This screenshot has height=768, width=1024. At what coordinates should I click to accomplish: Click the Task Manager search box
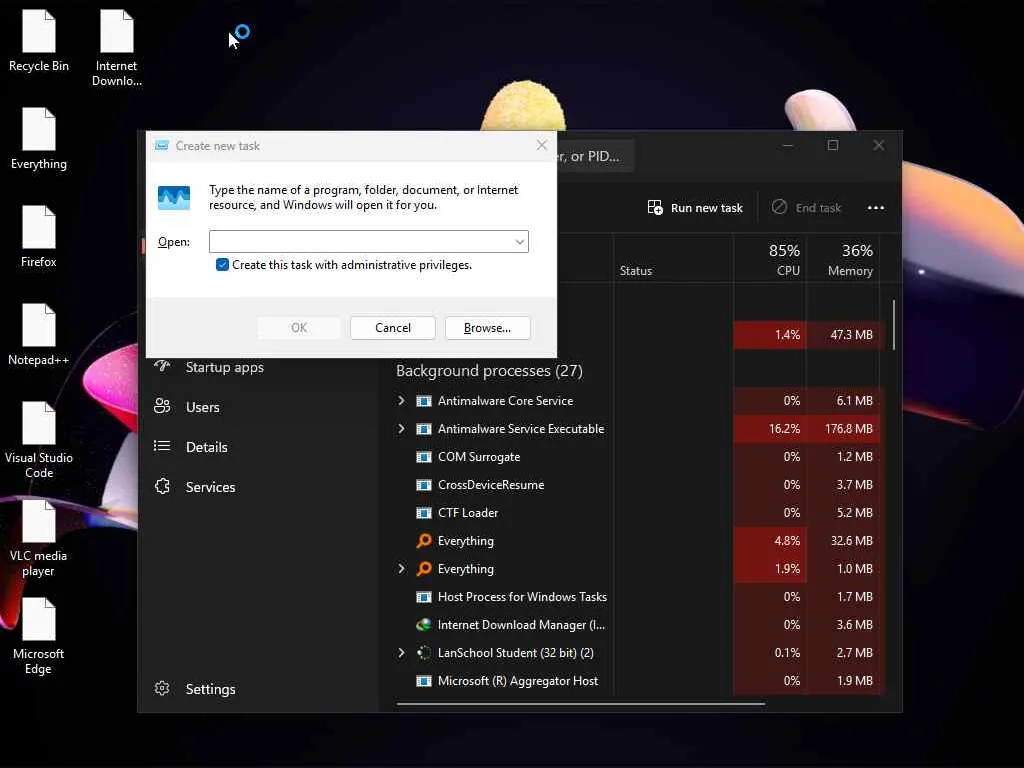point(595,157)
